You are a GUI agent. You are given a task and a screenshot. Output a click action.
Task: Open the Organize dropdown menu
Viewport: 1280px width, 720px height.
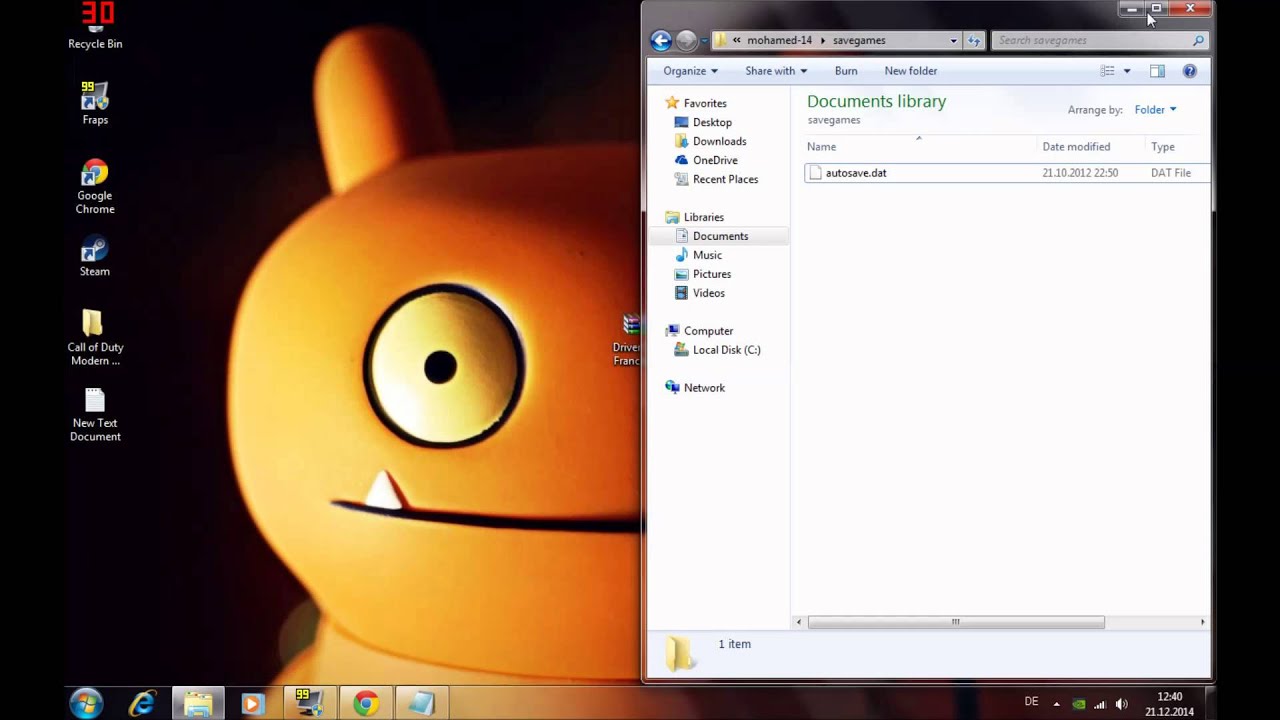(x=690, y=71)
